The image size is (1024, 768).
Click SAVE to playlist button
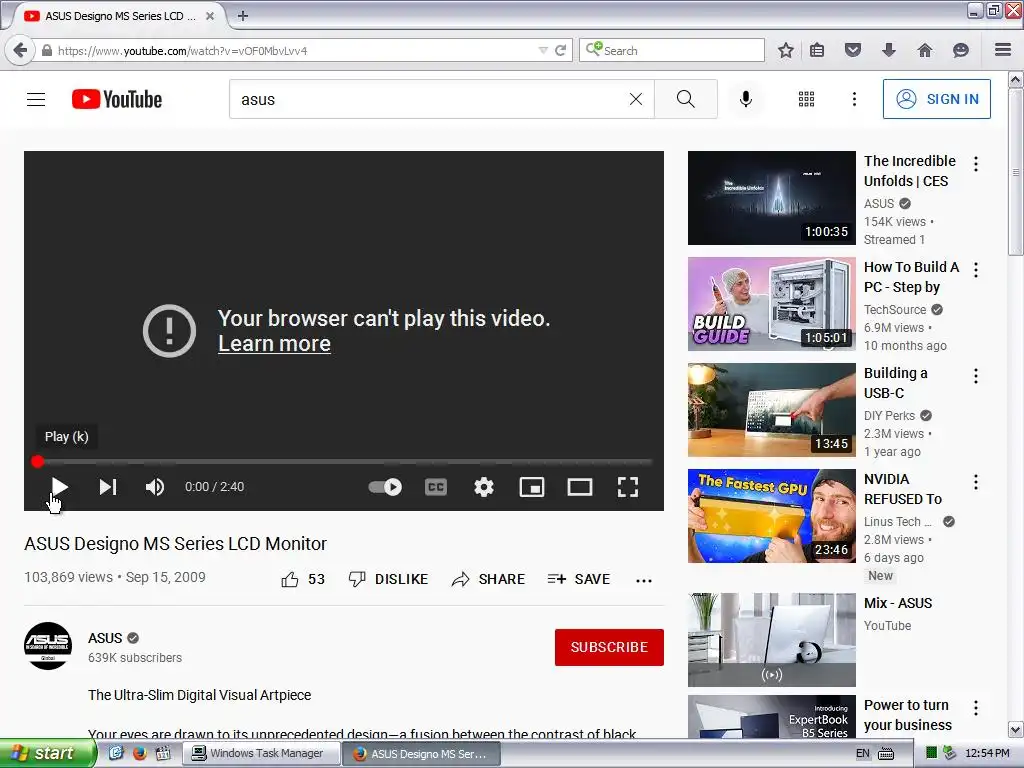coord(579,579)
